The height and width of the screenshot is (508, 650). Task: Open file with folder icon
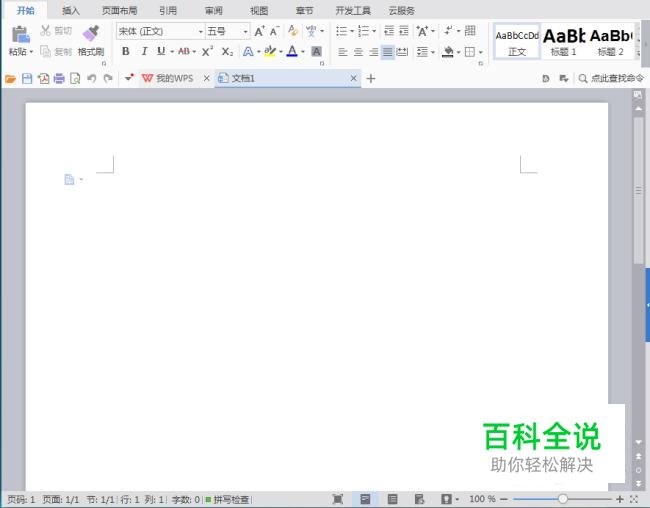point(10,78)
